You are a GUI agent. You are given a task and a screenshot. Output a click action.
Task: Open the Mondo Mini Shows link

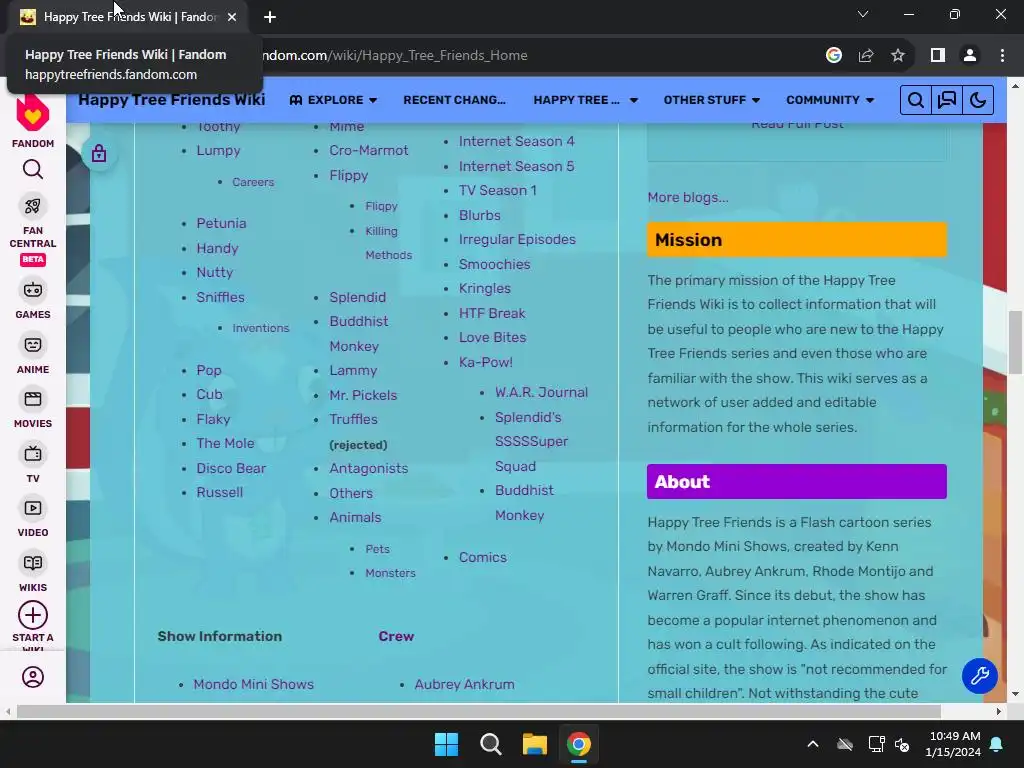click(x=253, y=684)
